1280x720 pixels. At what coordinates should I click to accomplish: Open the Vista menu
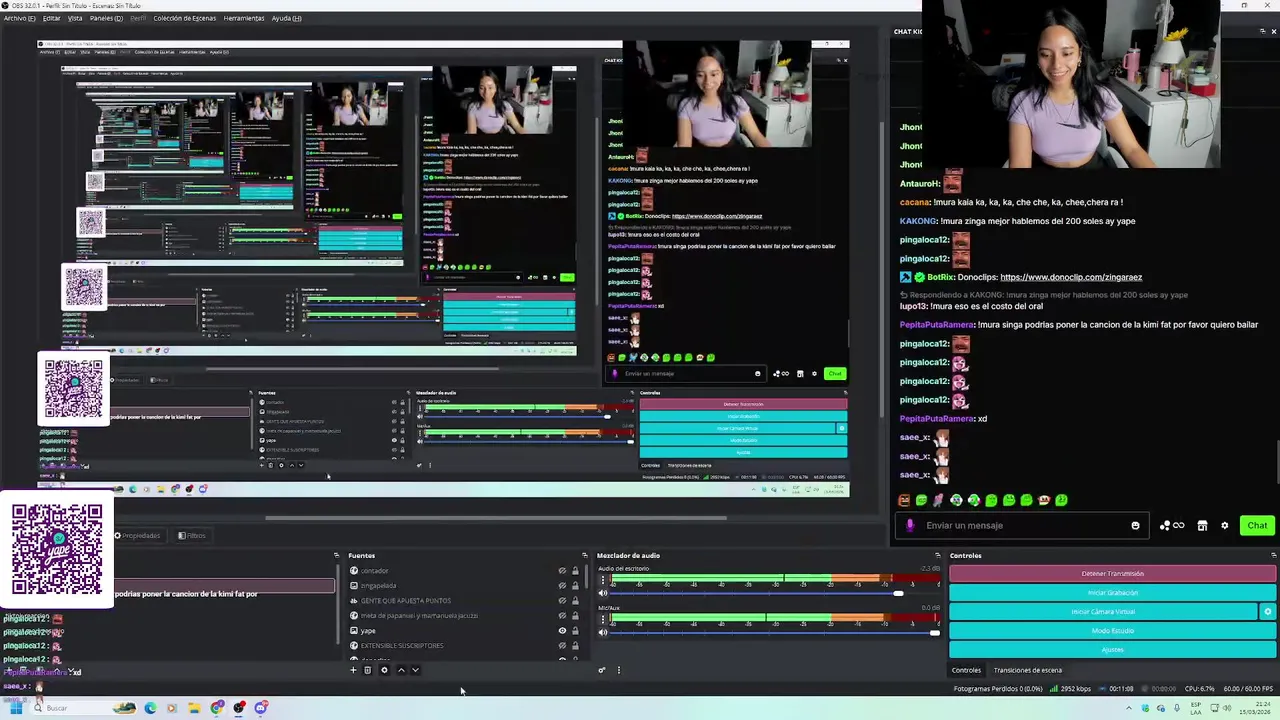click(x=75, y=18)
